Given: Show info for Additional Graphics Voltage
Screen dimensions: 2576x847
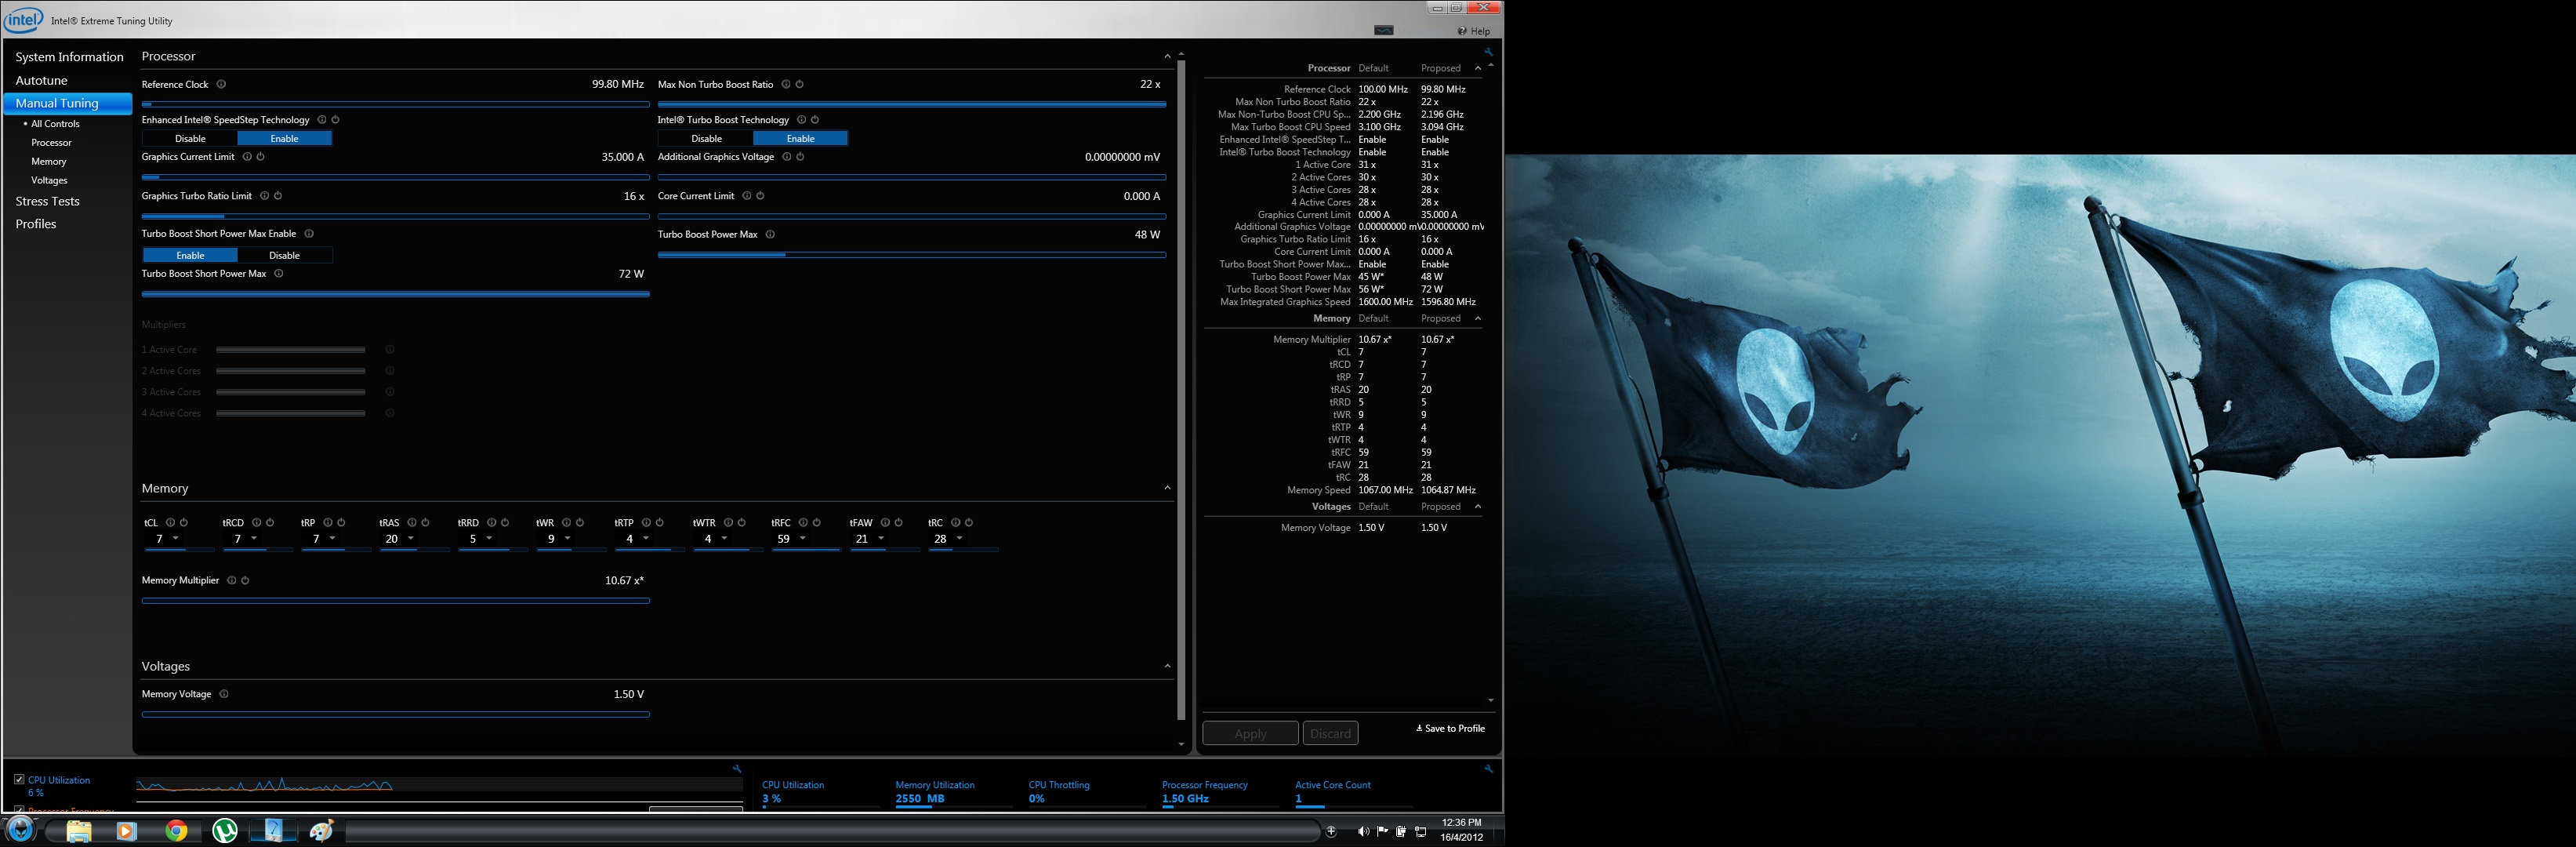Looking at the screenshot, I should pyautogui.click(x=787, y=157).
